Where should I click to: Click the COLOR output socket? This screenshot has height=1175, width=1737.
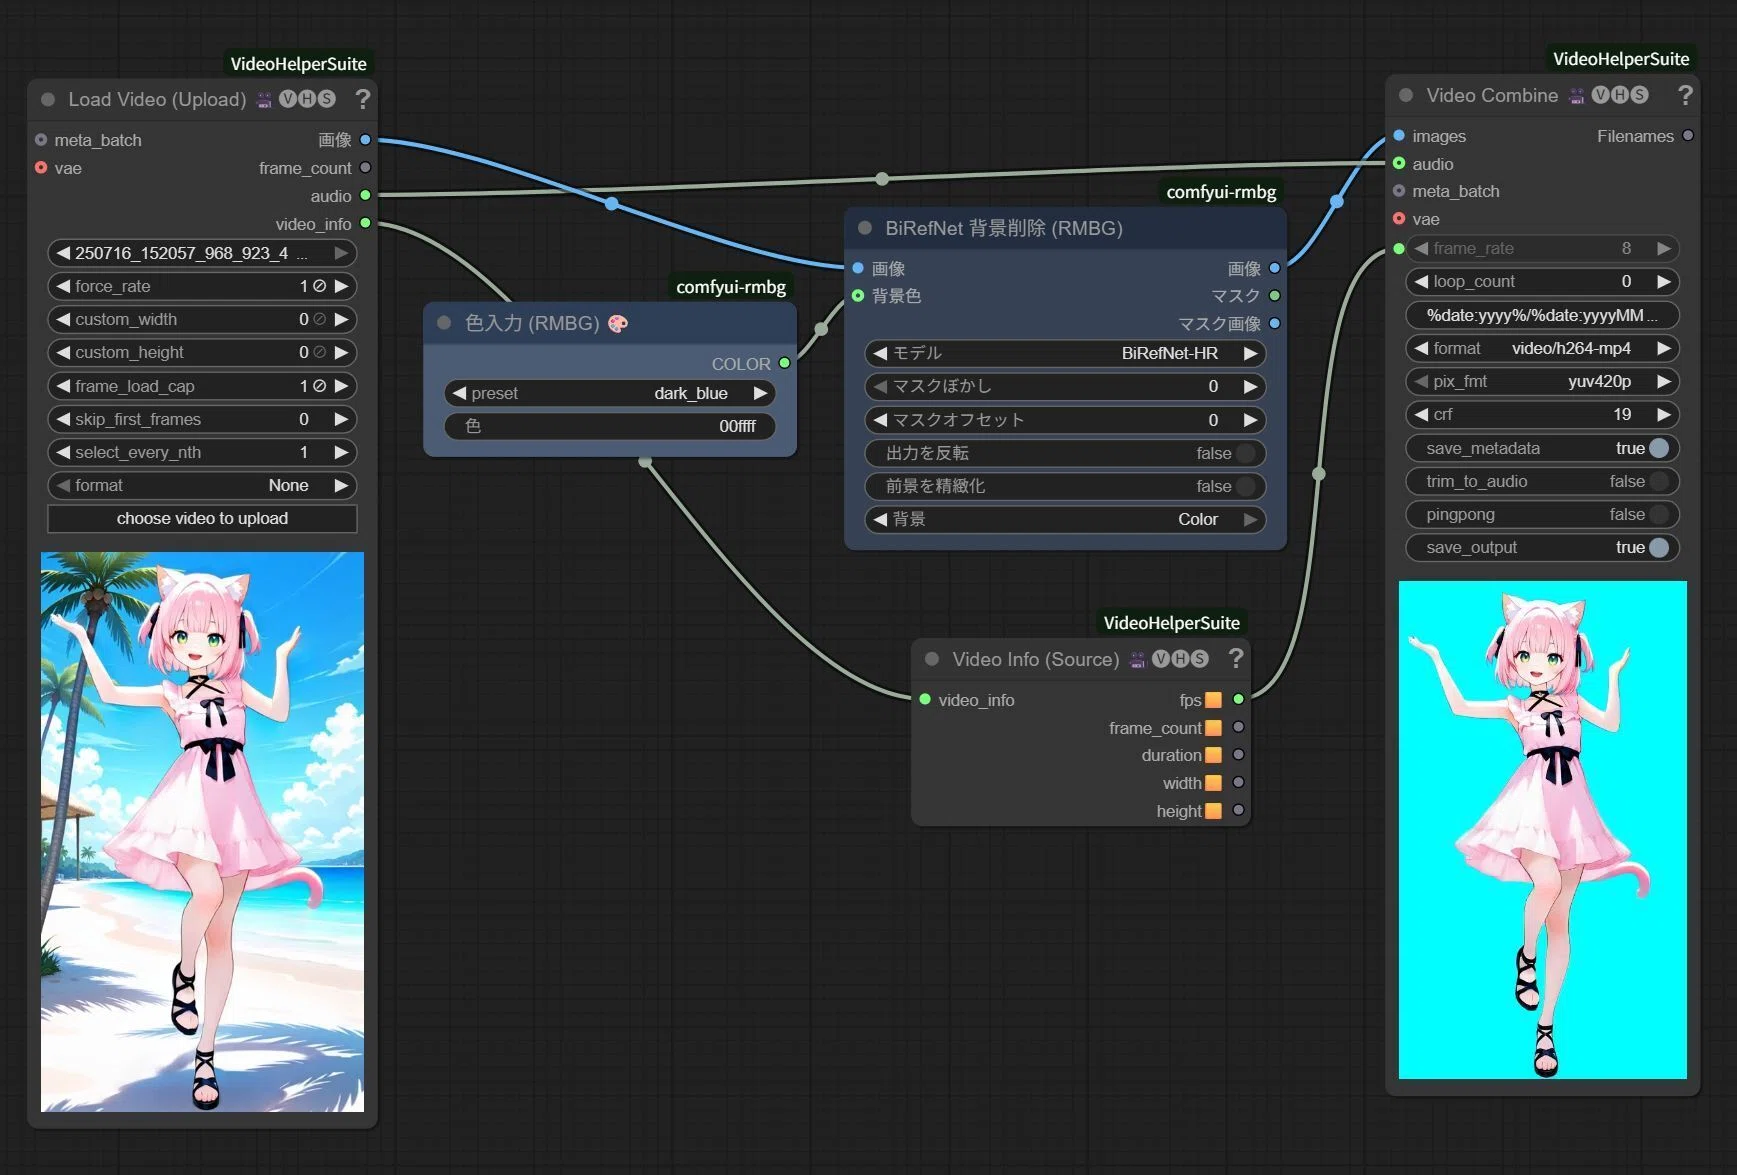pos(784,363)
